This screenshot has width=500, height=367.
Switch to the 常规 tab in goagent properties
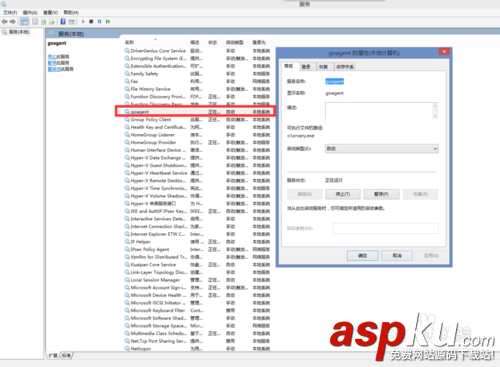coord(289,66)
